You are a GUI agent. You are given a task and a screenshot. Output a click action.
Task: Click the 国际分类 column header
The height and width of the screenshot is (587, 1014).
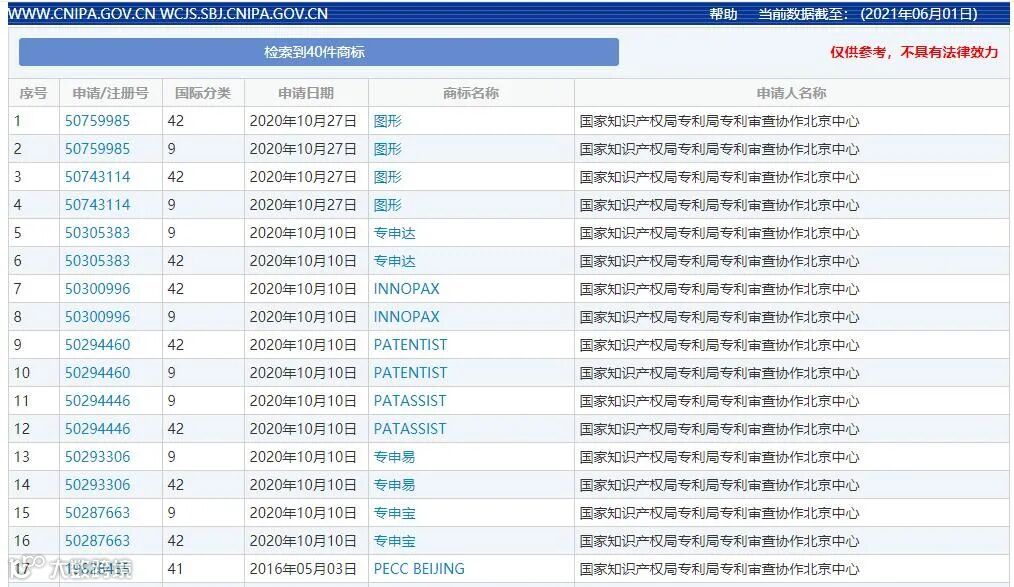point(202,93)
